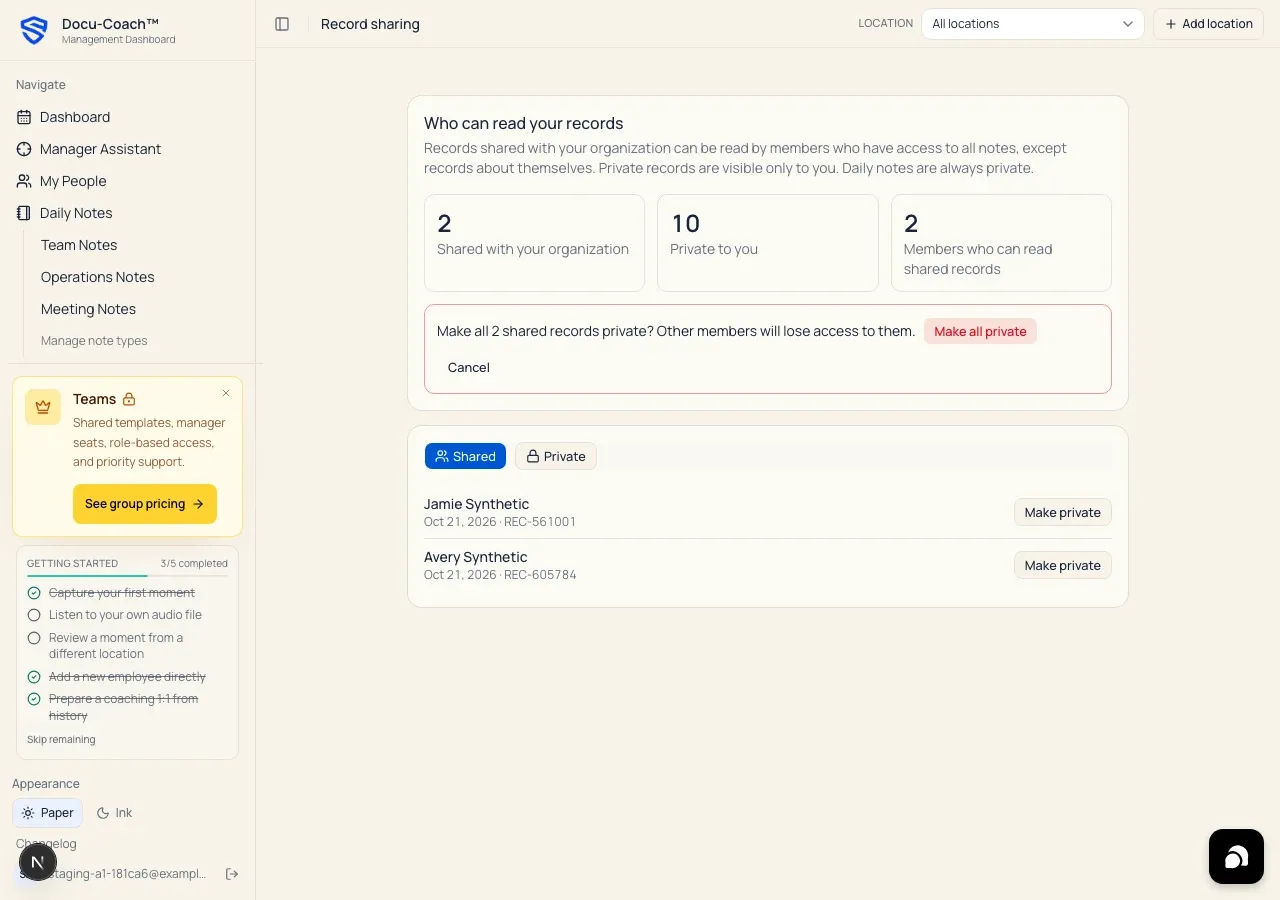This screenshot has height=900, width=1280.
Task: Open the chat widget in the corner
Action: tap(1236, 857)
